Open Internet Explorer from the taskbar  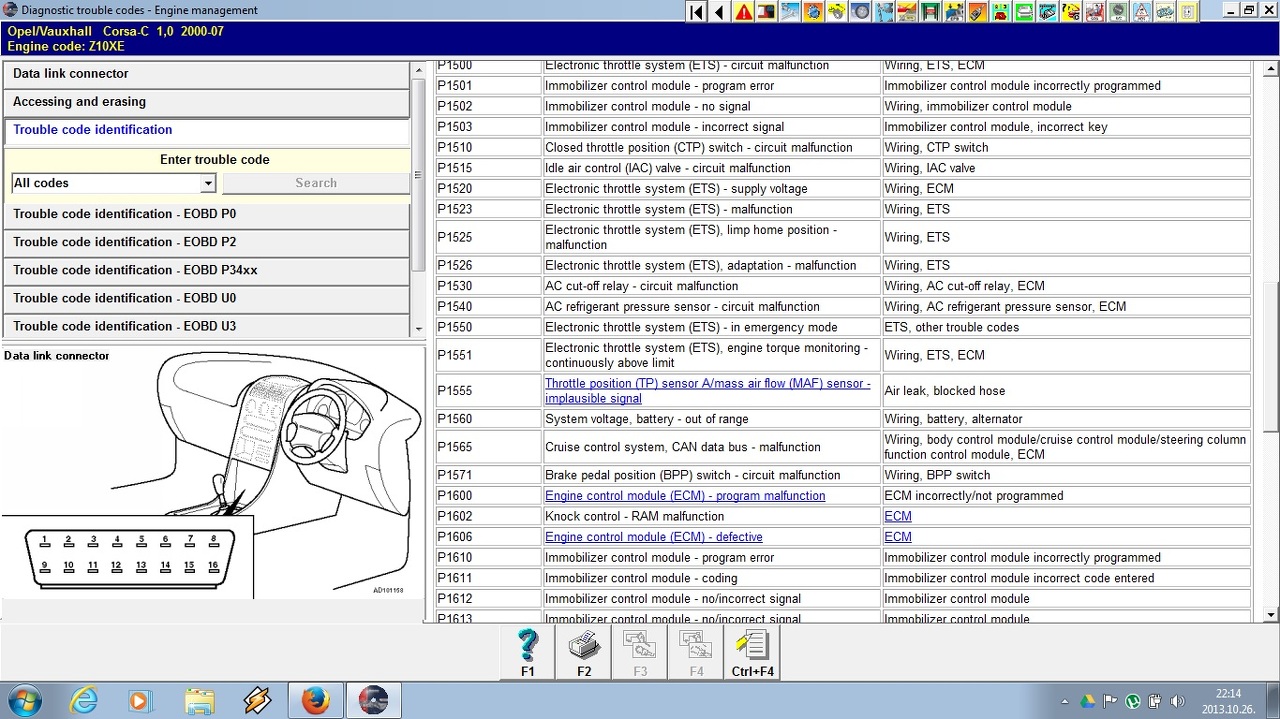(x=84, y=700)
